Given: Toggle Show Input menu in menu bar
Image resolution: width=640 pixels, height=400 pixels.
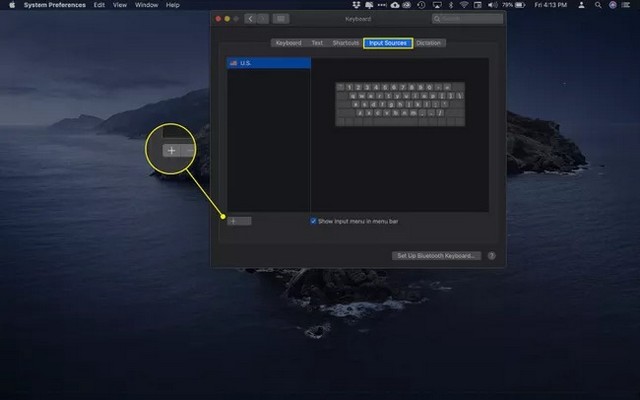Looking at the screenshot, I should point(313,221).
